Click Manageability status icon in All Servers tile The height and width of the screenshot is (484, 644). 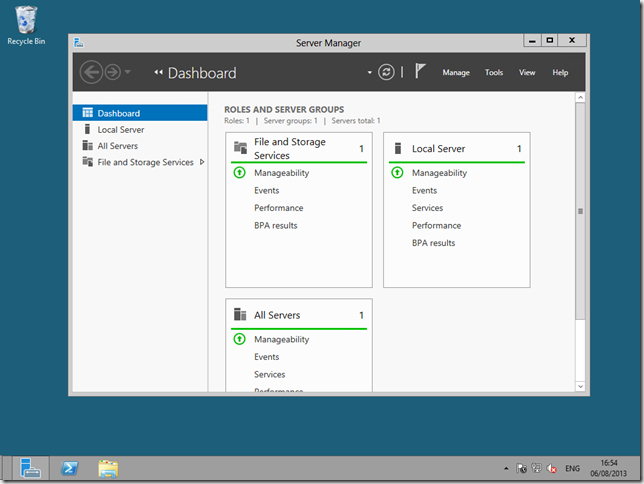point(239,339)
